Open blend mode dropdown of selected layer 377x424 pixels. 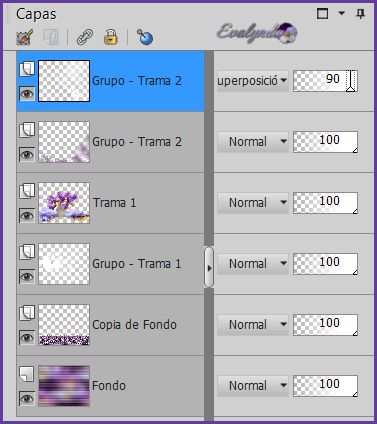[x=252, y=80]
